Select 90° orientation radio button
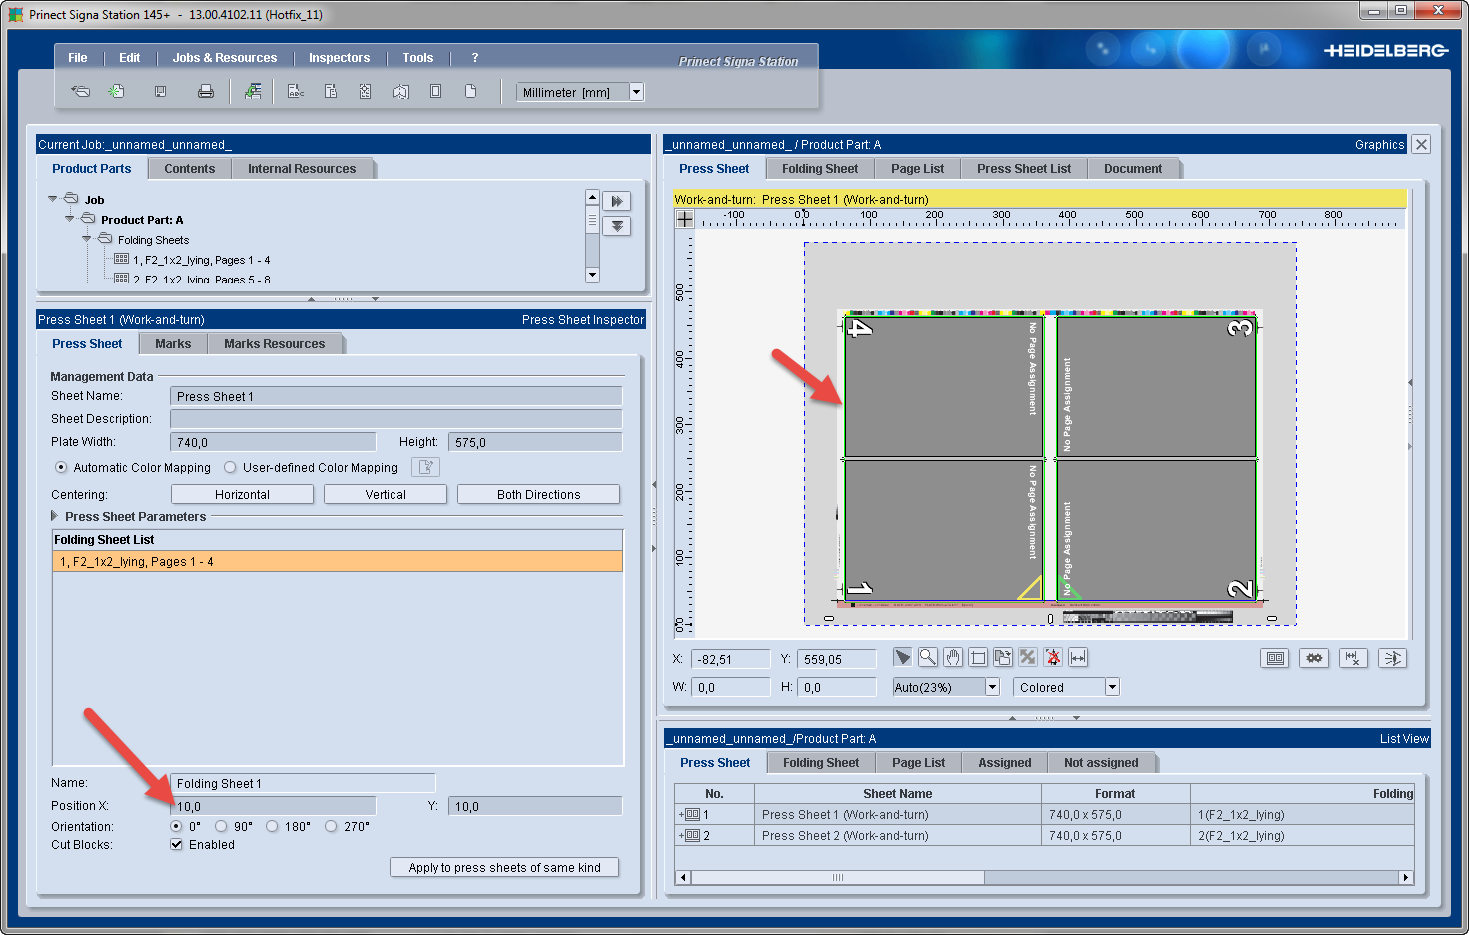 [221, 826]
